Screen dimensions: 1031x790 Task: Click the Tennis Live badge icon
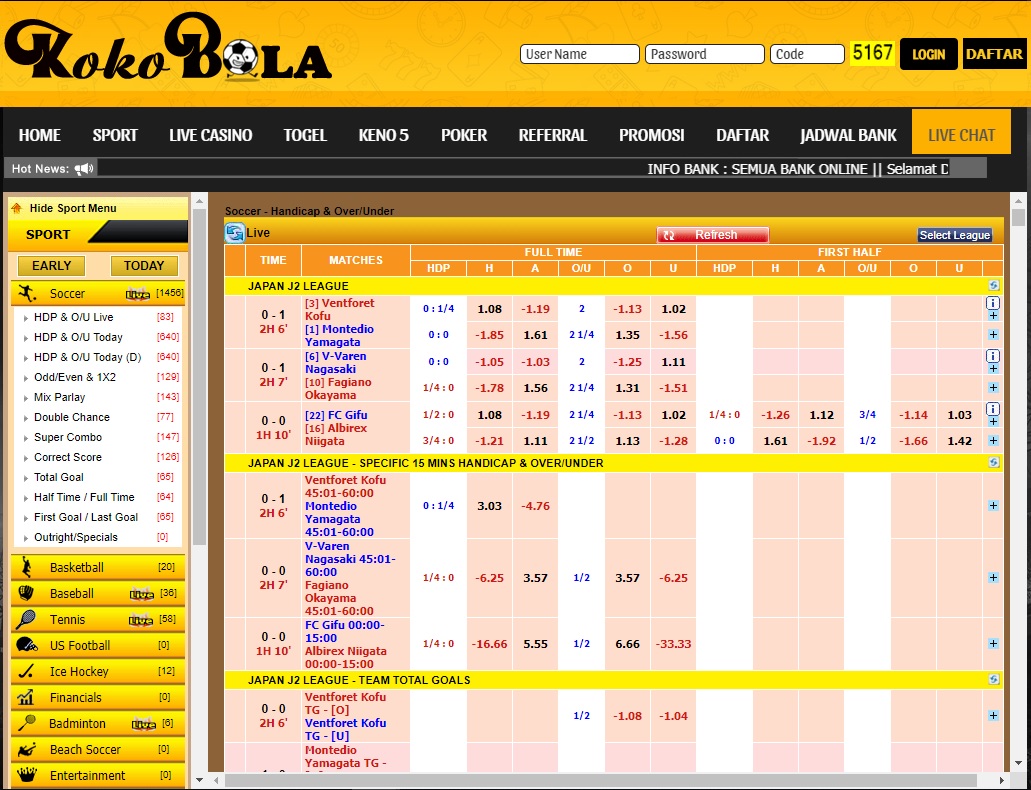[141, 620]
